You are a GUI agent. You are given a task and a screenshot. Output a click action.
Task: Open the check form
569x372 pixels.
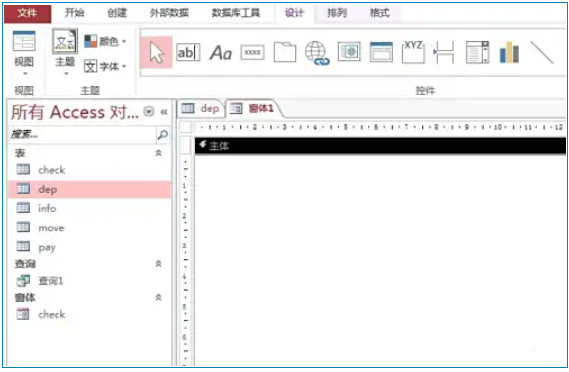pyautogui.click(x=90, y=314)
